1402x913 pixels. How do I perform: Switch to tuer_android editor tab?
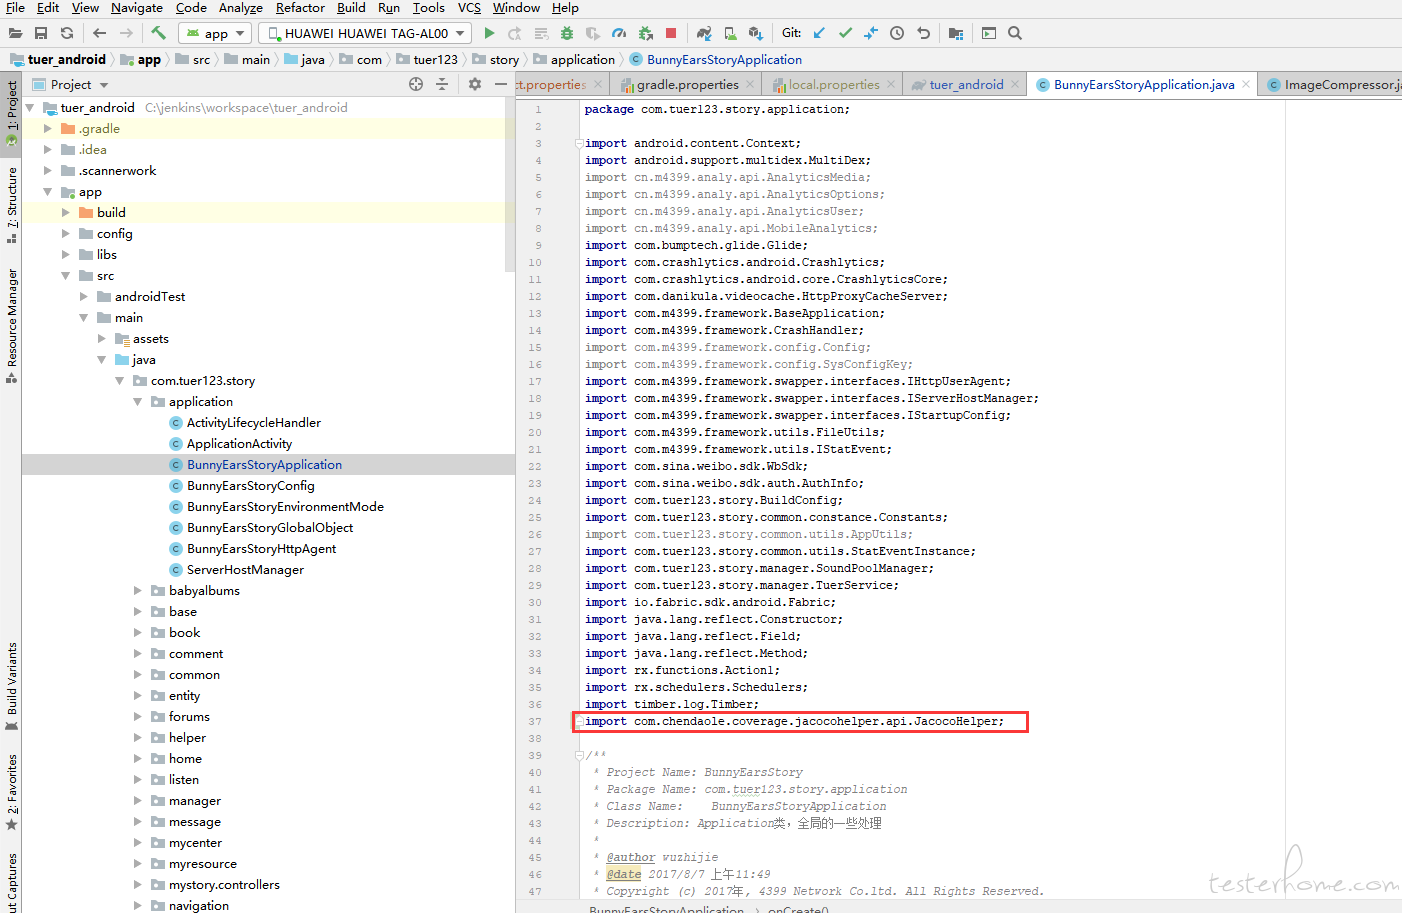(x=966, y=85)
